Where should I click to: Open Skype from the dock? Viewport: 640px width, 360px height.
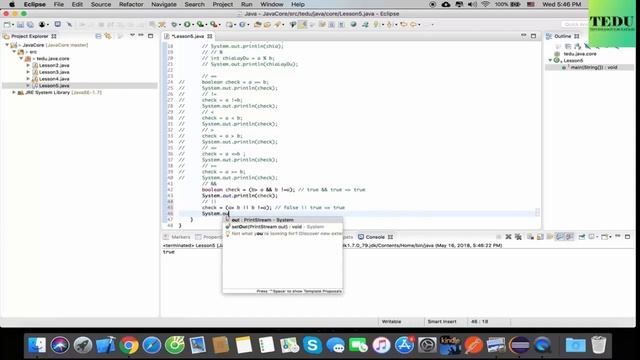(x=312, y=345)
